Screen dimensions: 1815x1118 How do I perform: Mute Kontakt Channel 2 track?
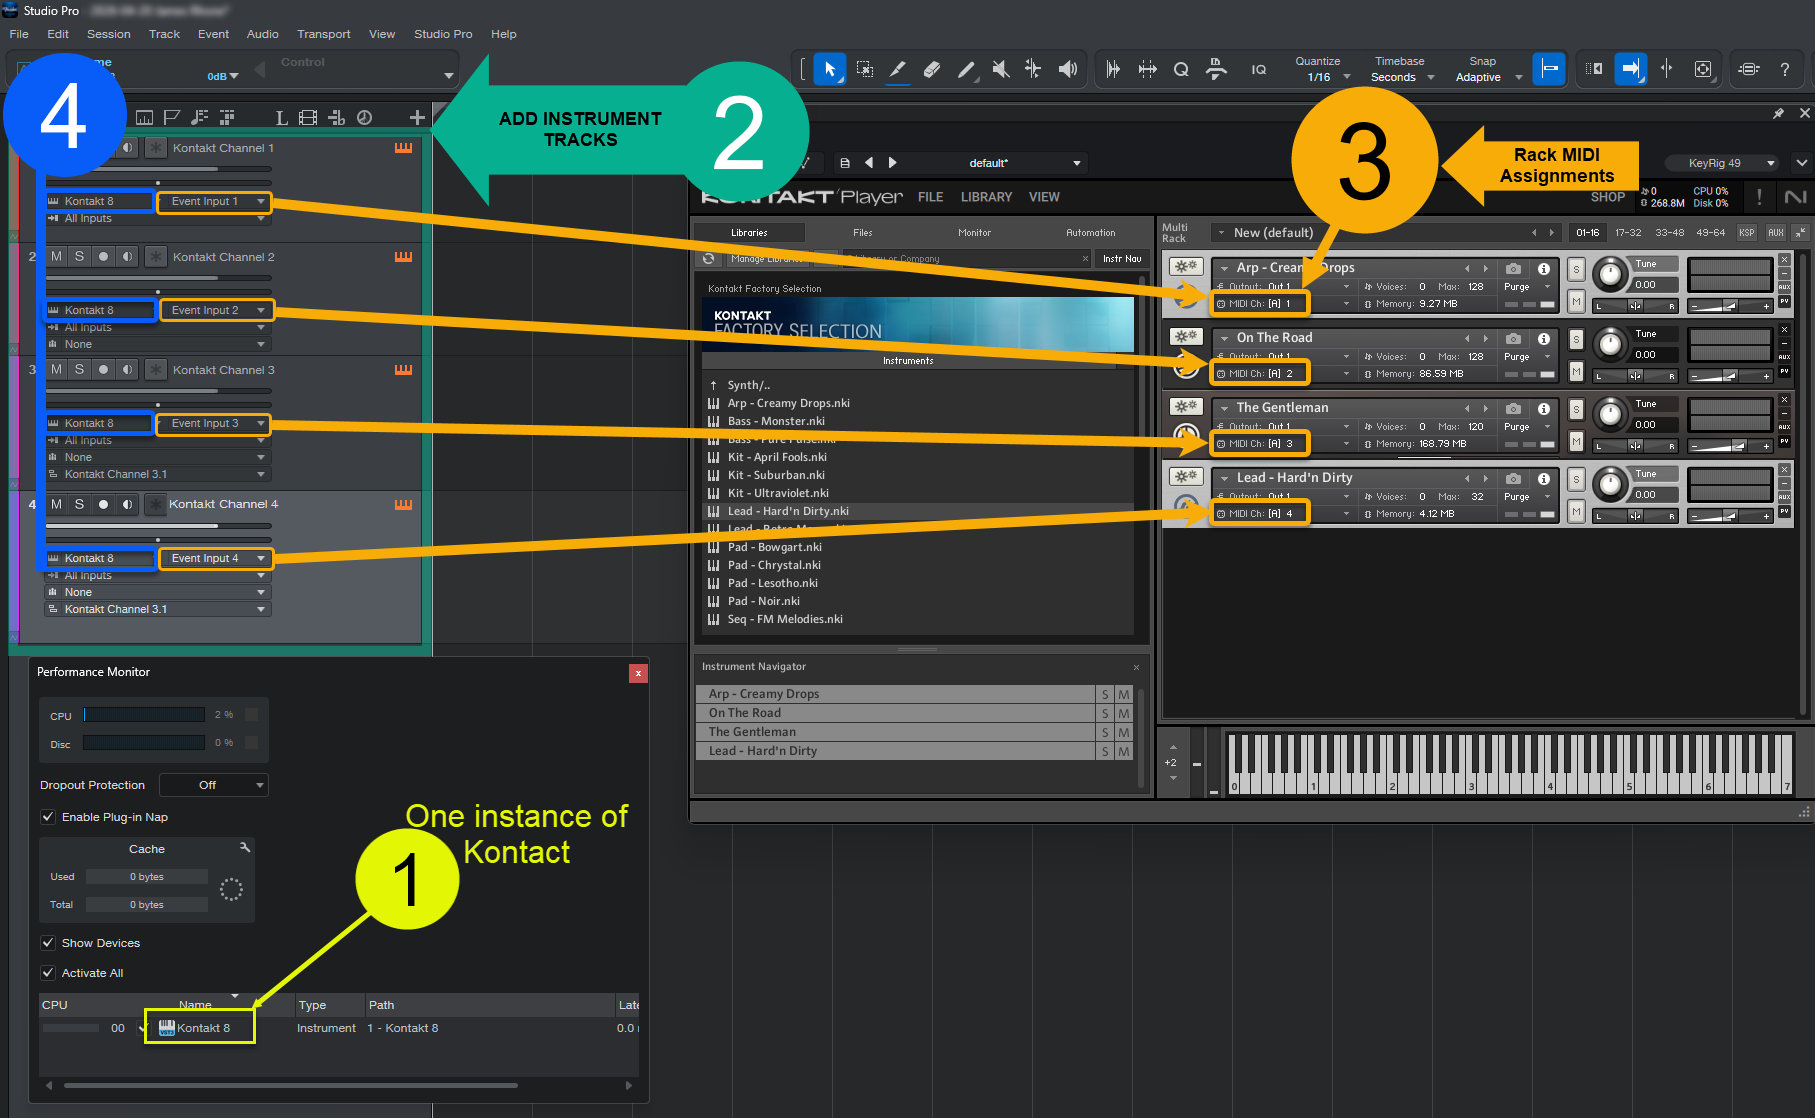(56, 257)
